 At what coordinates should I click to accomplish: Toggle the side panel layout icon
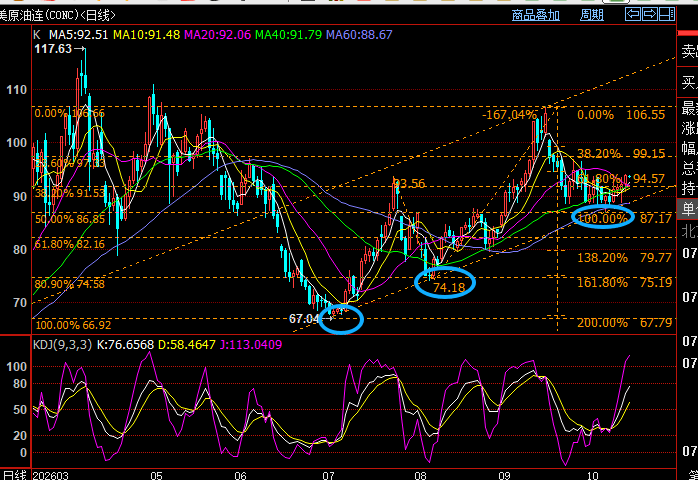(x=666, y=14)
